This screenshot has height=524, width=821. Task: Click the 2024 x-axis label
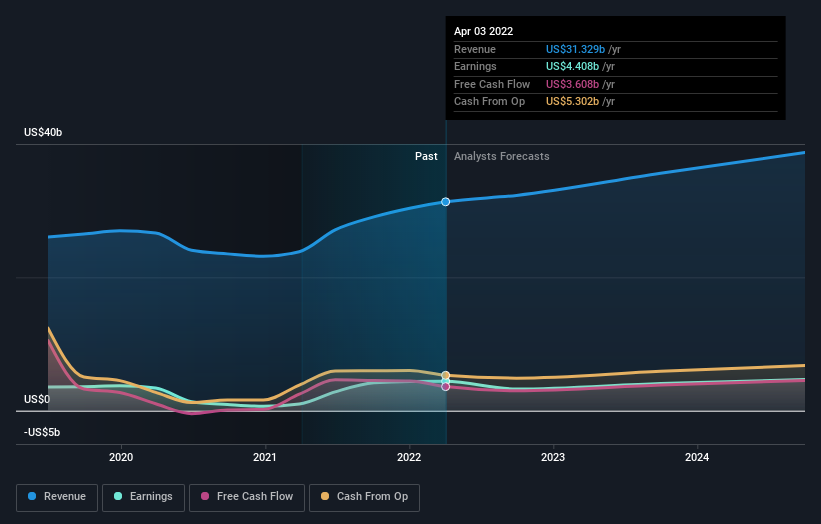[697, 457]
